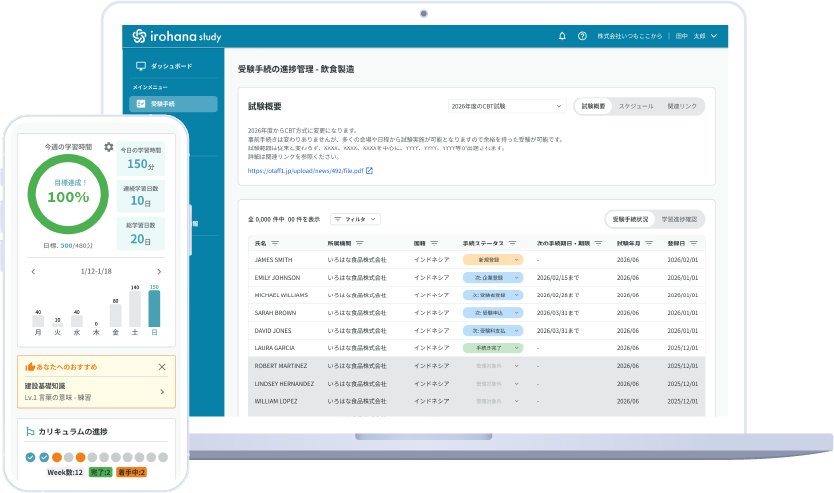
Task: Click the deadline 2026/02/15まで cell
Action: [x=558, y=278]
